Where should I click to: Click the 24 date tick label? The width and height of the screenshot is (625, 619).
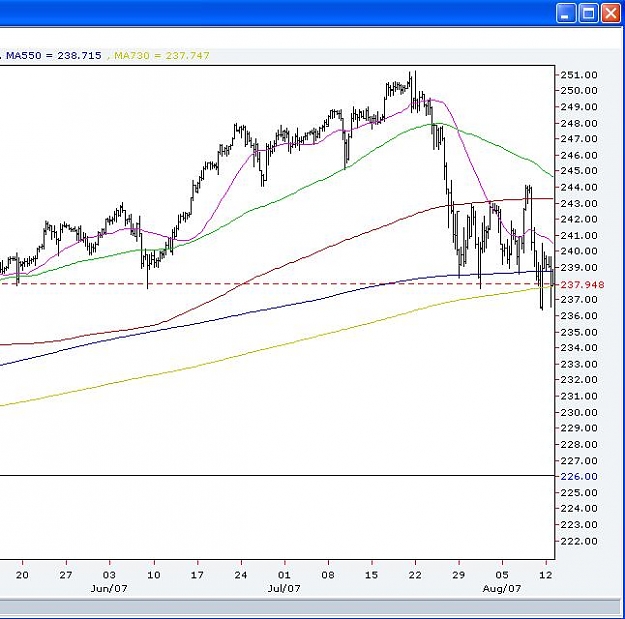(240, 575)
